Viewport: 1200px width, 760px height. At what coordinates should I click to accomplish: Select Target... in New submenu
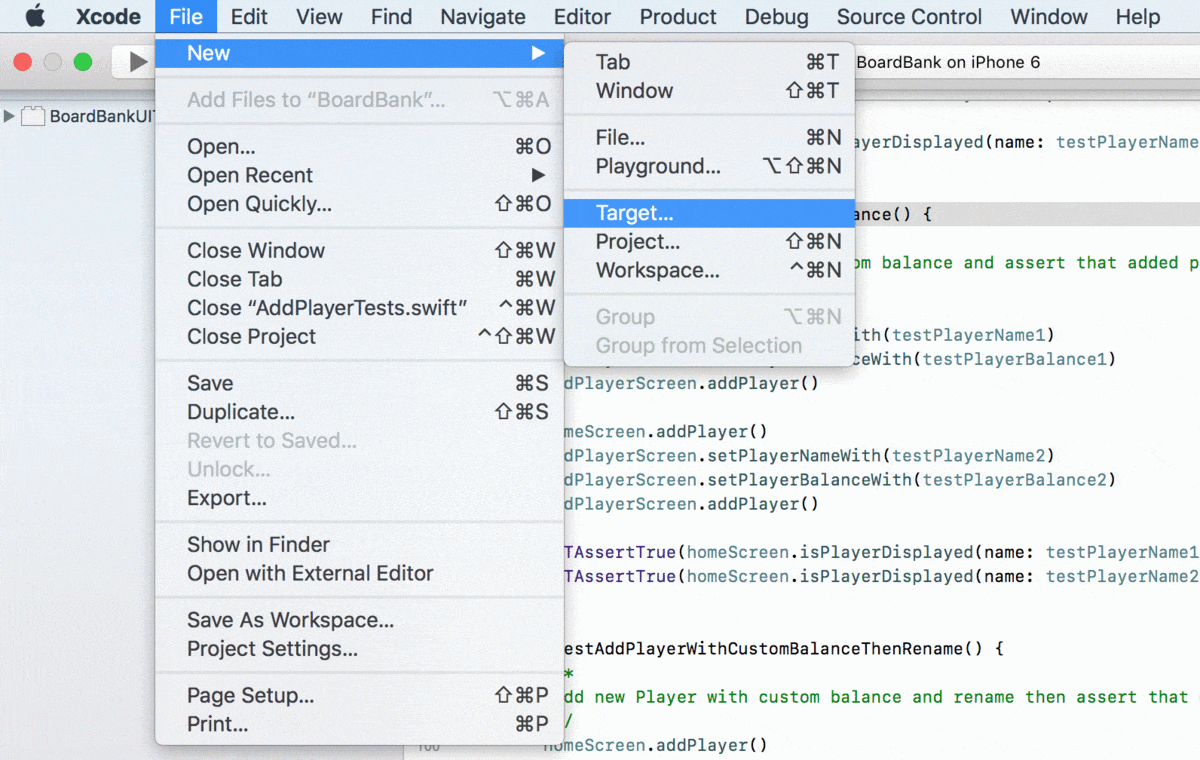(709, 213)
